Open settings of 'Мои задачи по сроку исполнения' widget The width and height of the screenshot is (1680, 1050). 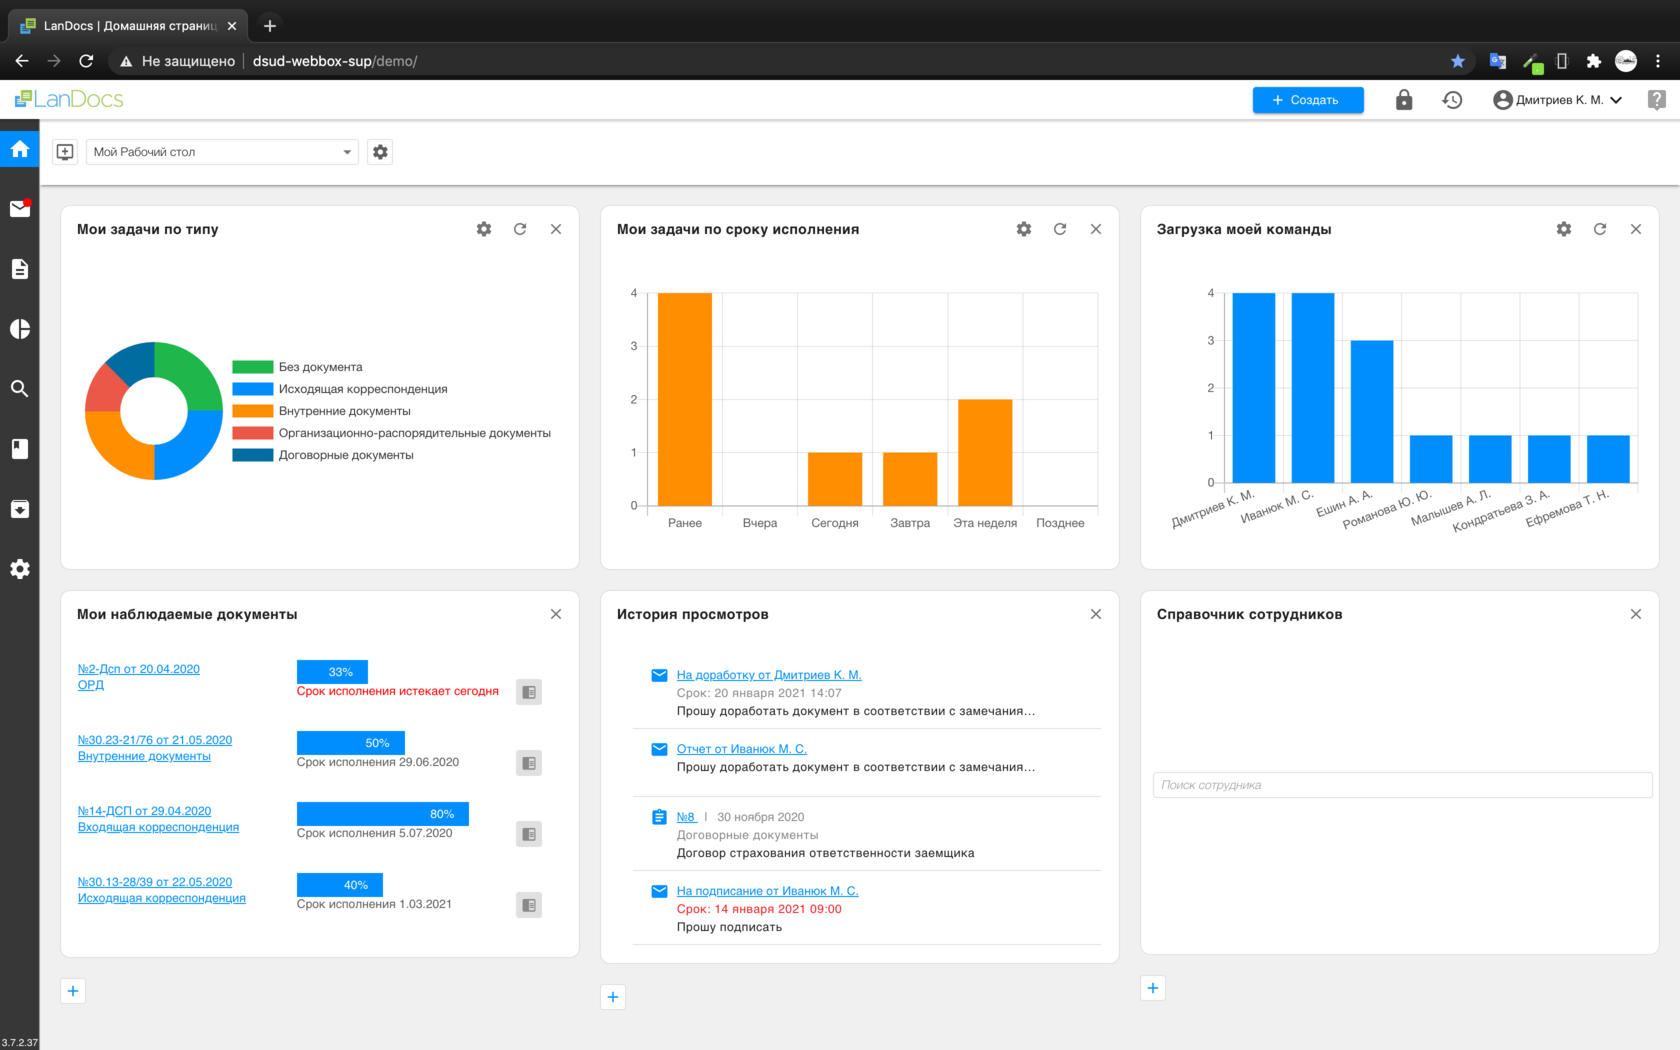click(1024, 229)
